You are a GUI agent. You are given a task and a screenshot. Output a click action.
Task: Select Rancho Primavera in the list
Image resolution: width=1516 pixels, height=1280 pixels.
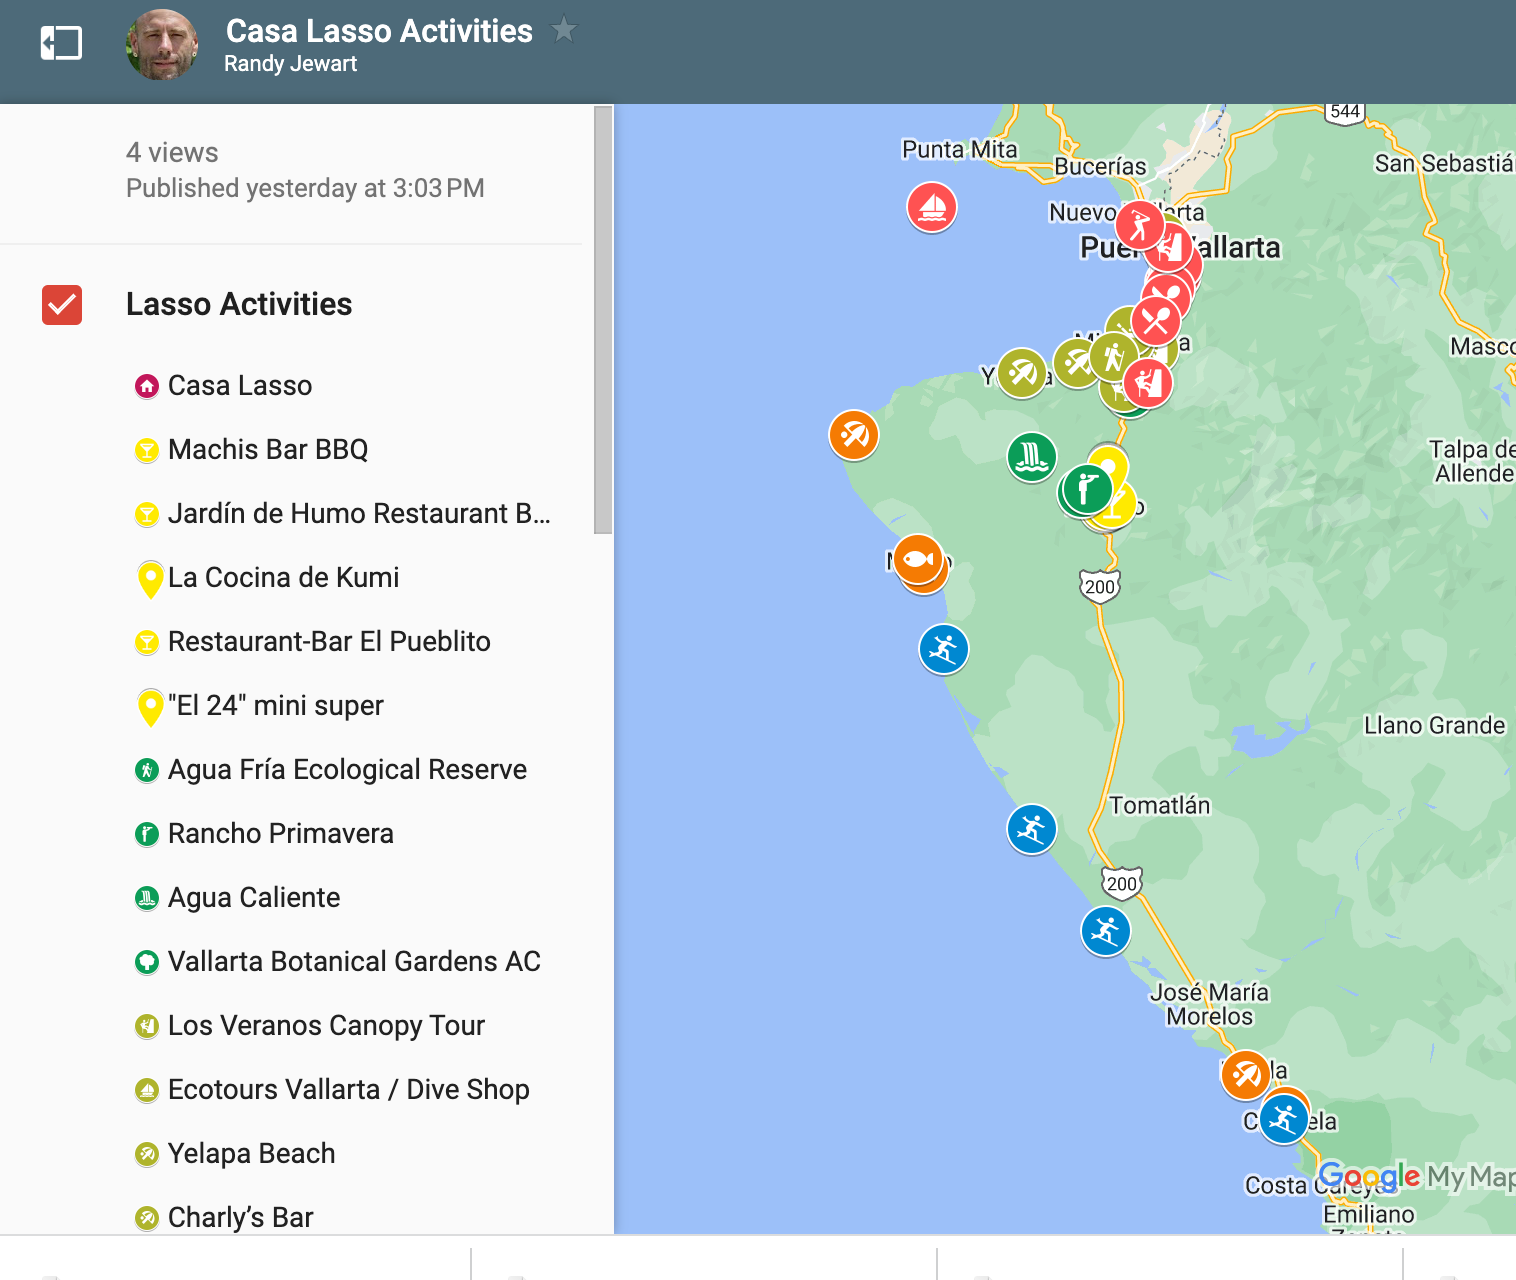pyautogui.click(x=281, y=833)
